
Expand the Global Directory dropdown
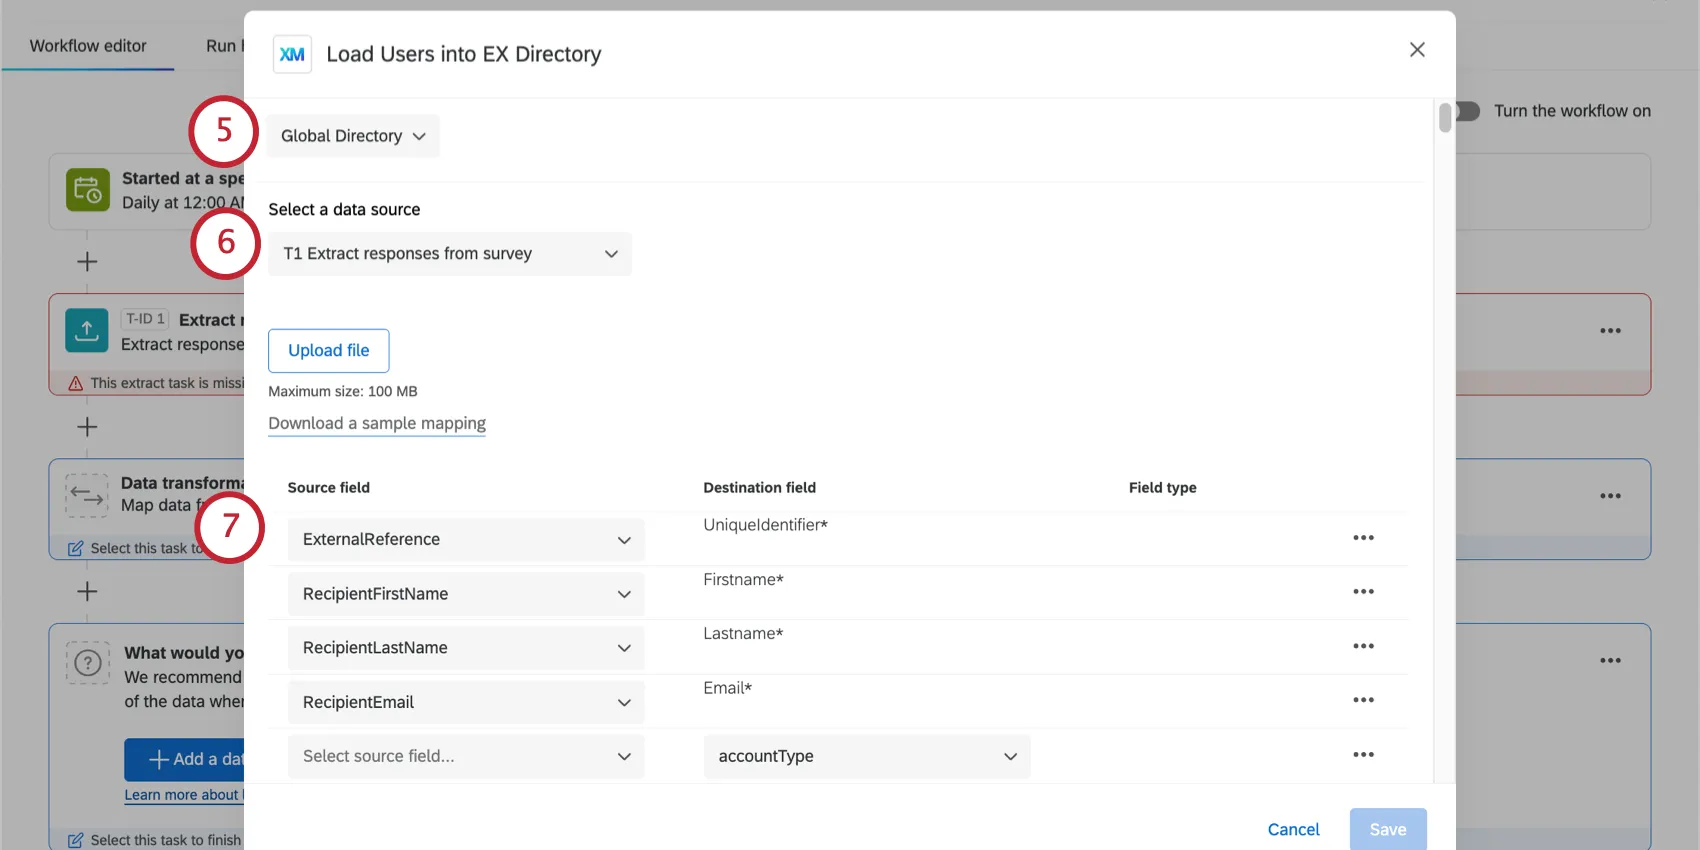[x=352, y=136]
